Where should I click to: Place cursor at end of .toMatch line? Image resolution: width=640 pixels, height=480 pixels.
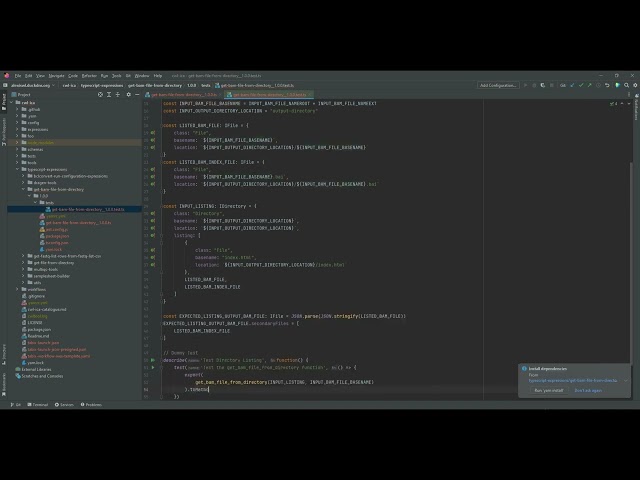point(209,390)
